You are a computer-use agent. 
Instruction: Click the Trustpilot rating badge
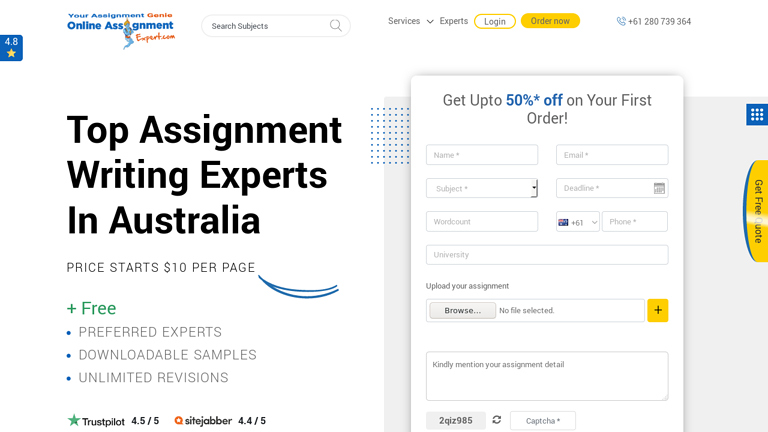[113, 421]
